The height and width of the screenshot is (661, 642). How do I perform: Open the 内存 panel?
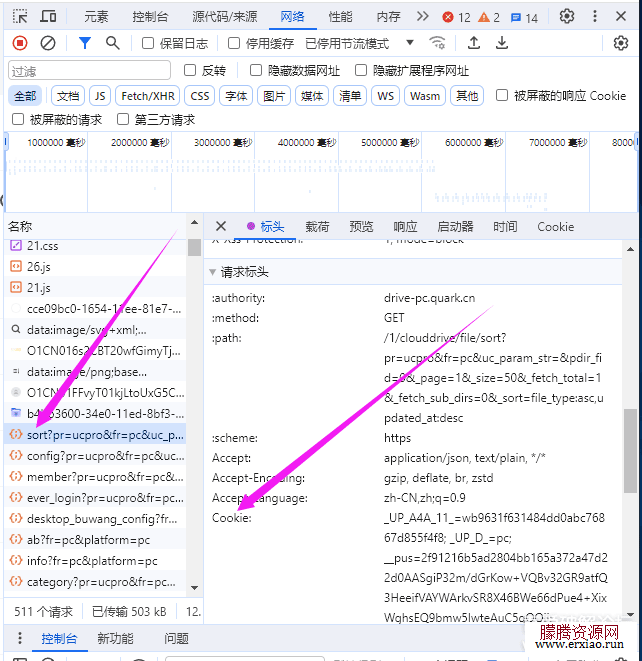point(388,17)
